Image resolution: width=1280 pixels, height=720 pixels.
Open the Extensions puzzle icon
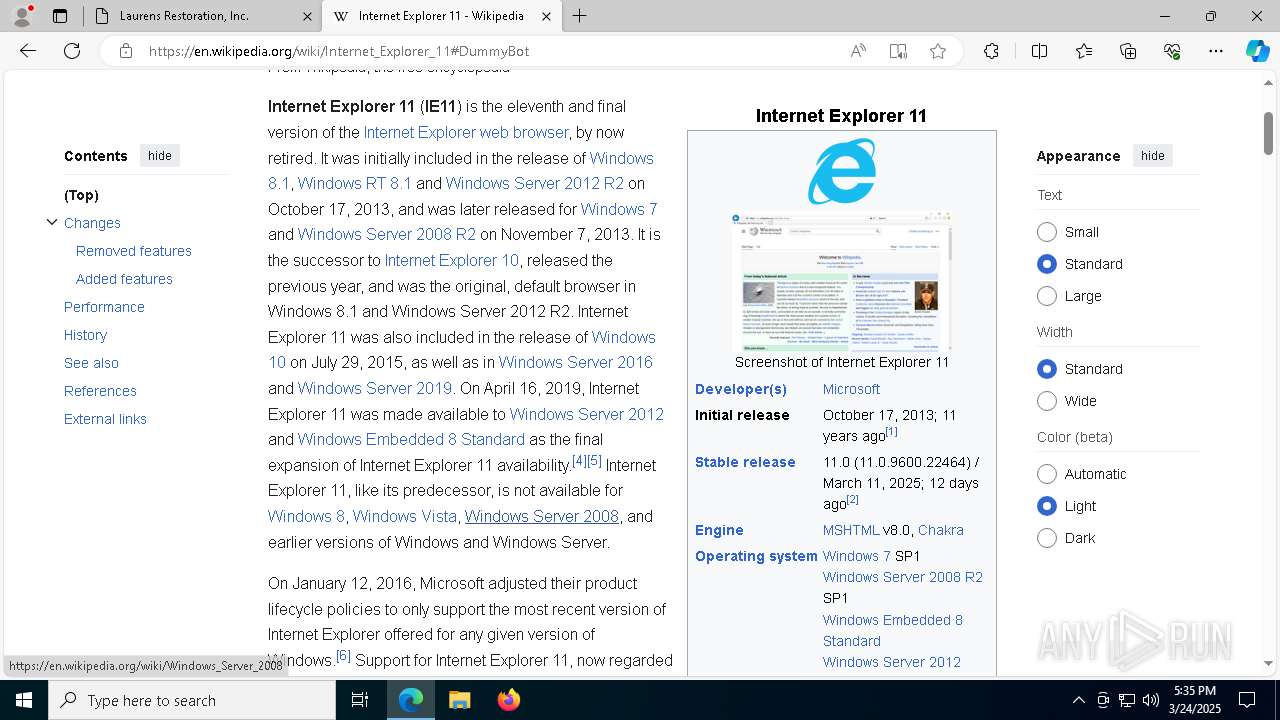991,51
